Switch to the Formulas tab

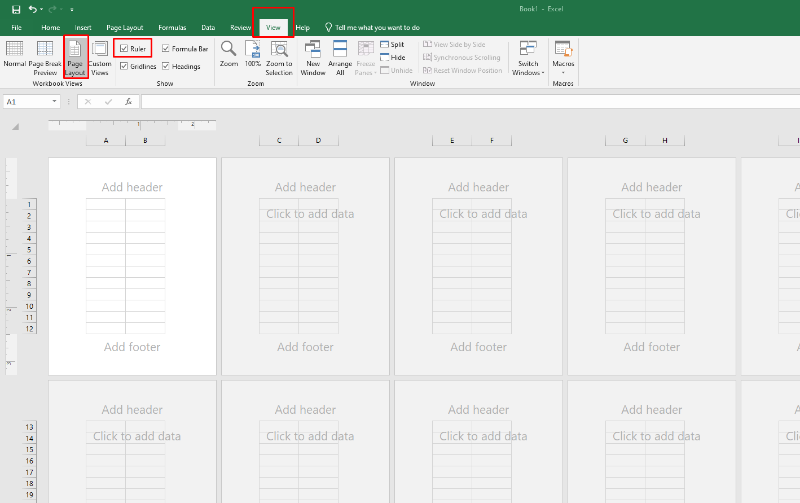(x=172, y=28)
